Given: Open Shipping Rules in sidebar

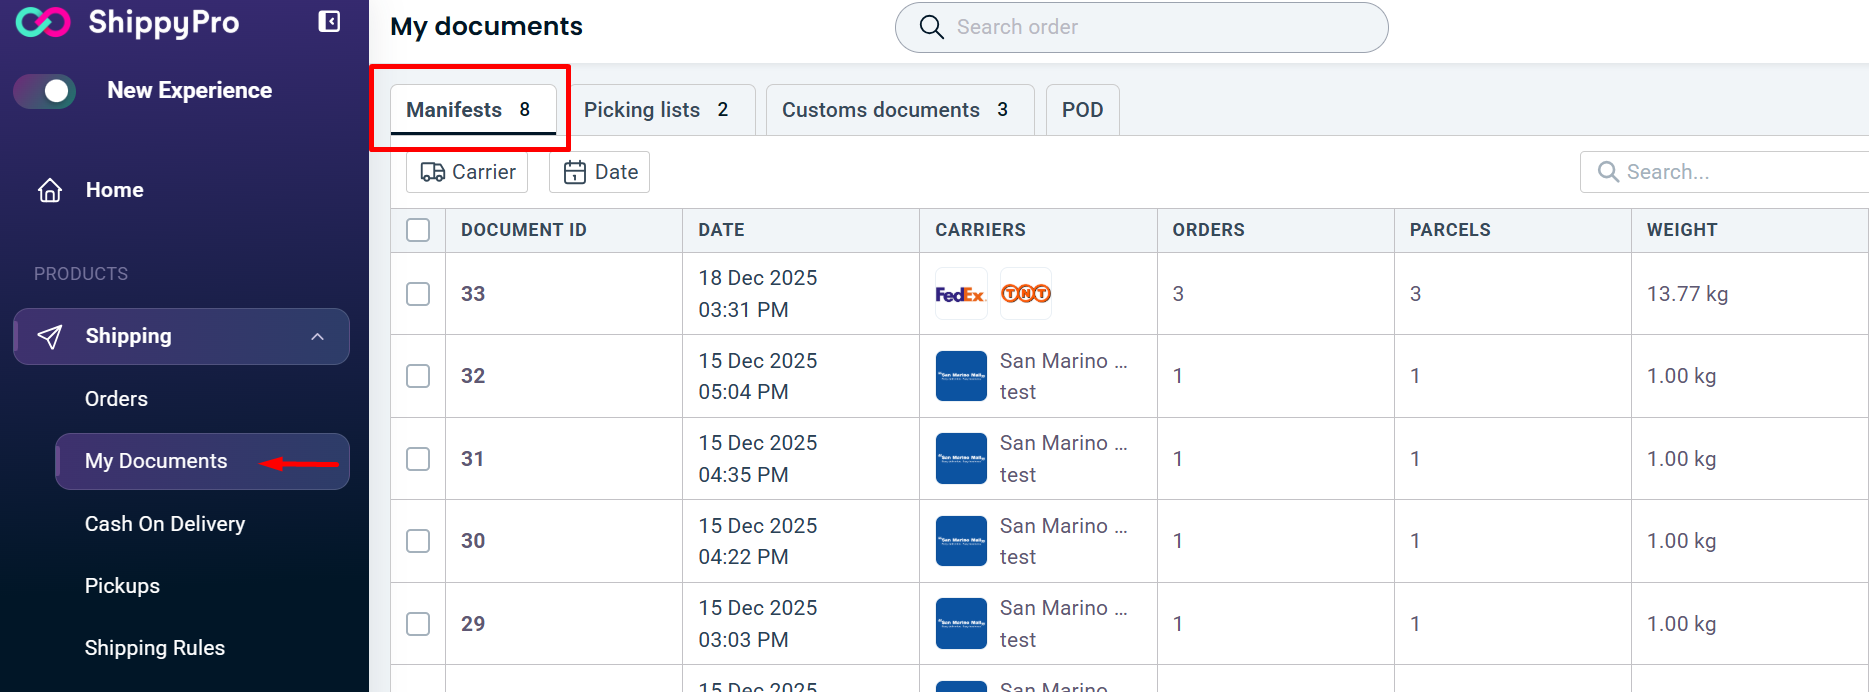Looking at the screenshot, I should pos(155,648).
